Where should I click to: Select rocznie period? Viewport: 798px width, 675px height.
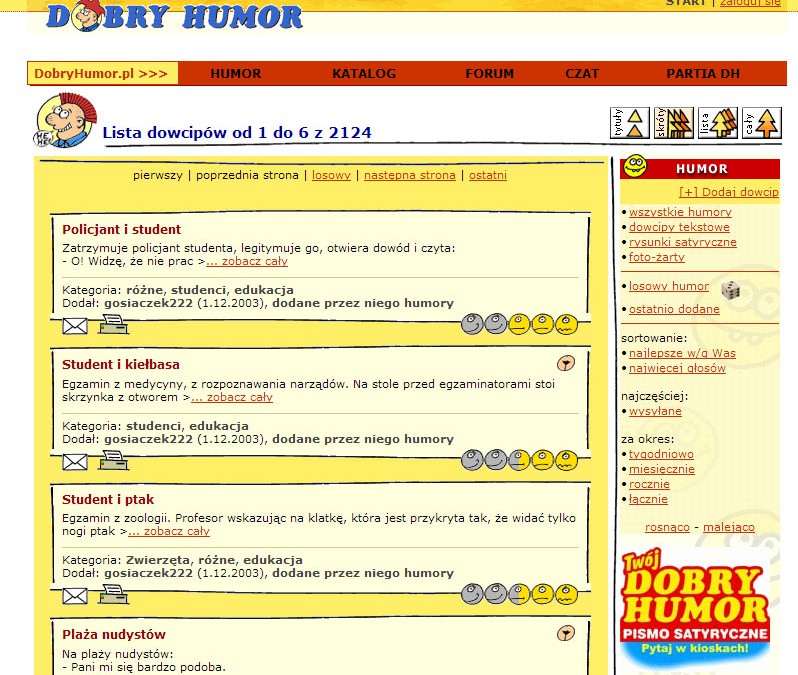pyautogui.click(x=649, y=484)
